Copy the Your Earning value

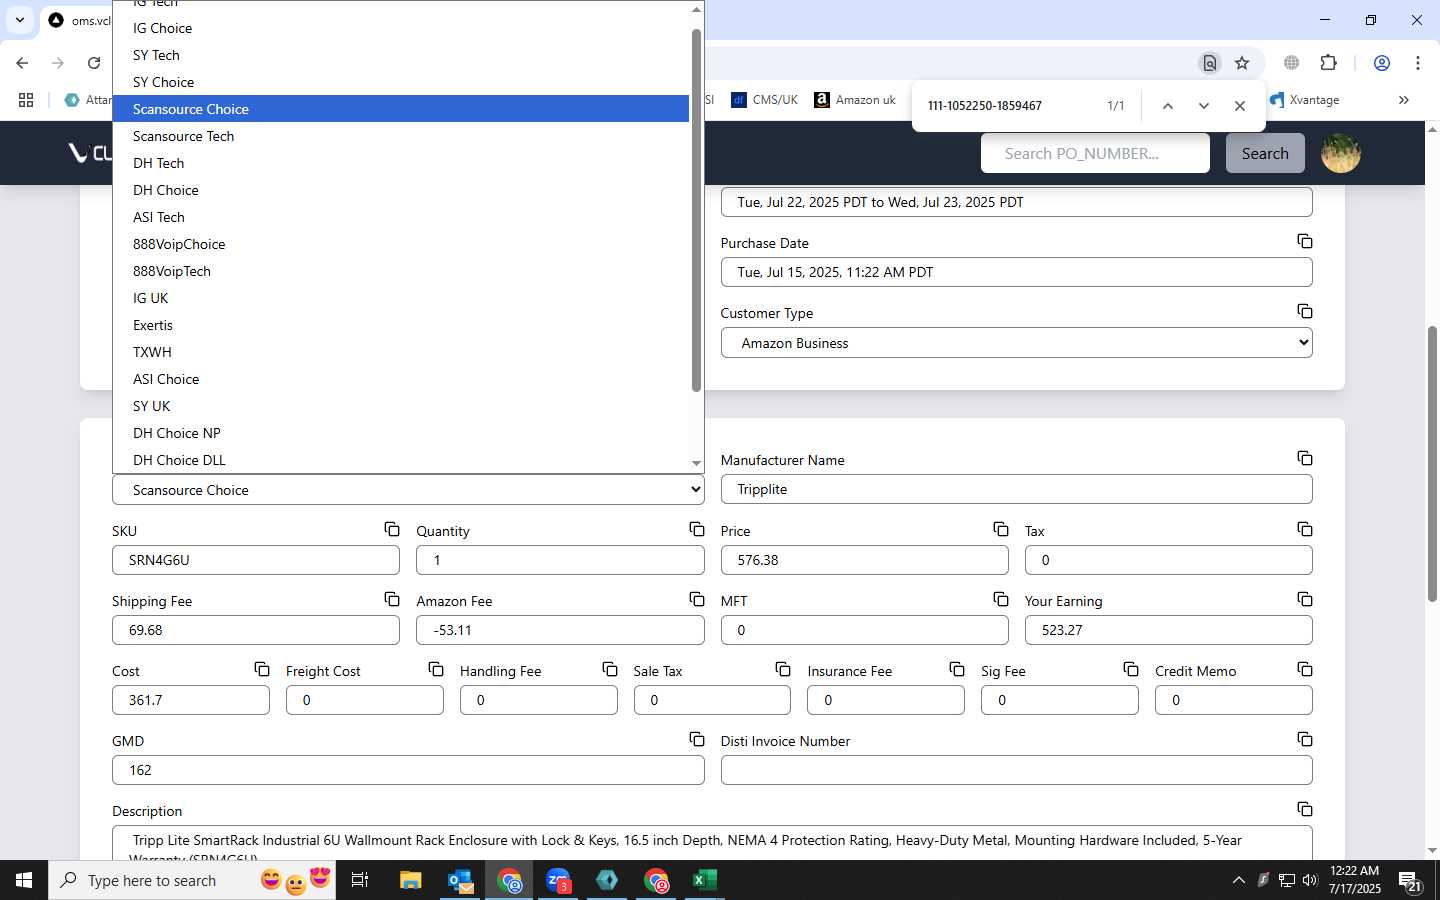[1305, 599]
